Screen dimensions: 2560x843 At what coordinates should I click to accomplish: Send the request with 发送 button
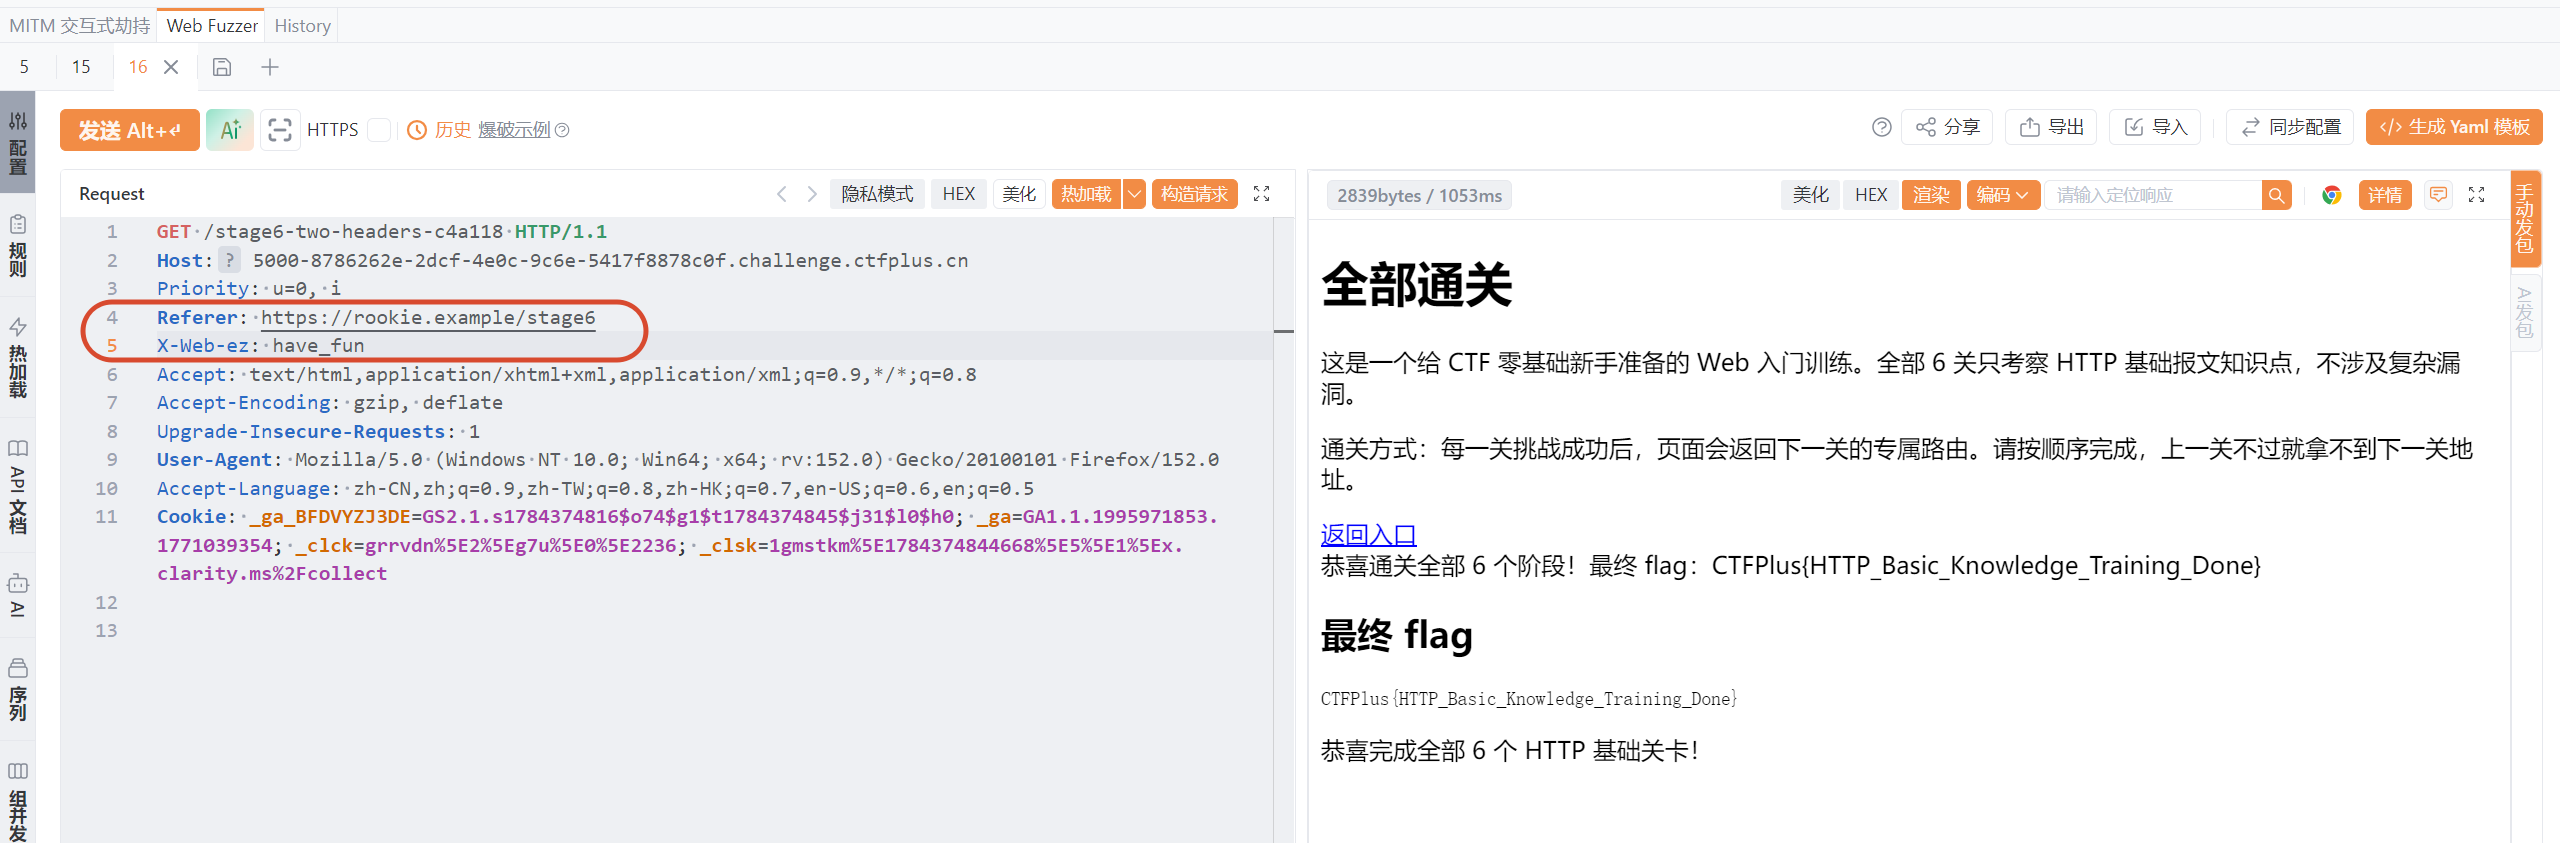pyautogui.click(x=130, y=130)
